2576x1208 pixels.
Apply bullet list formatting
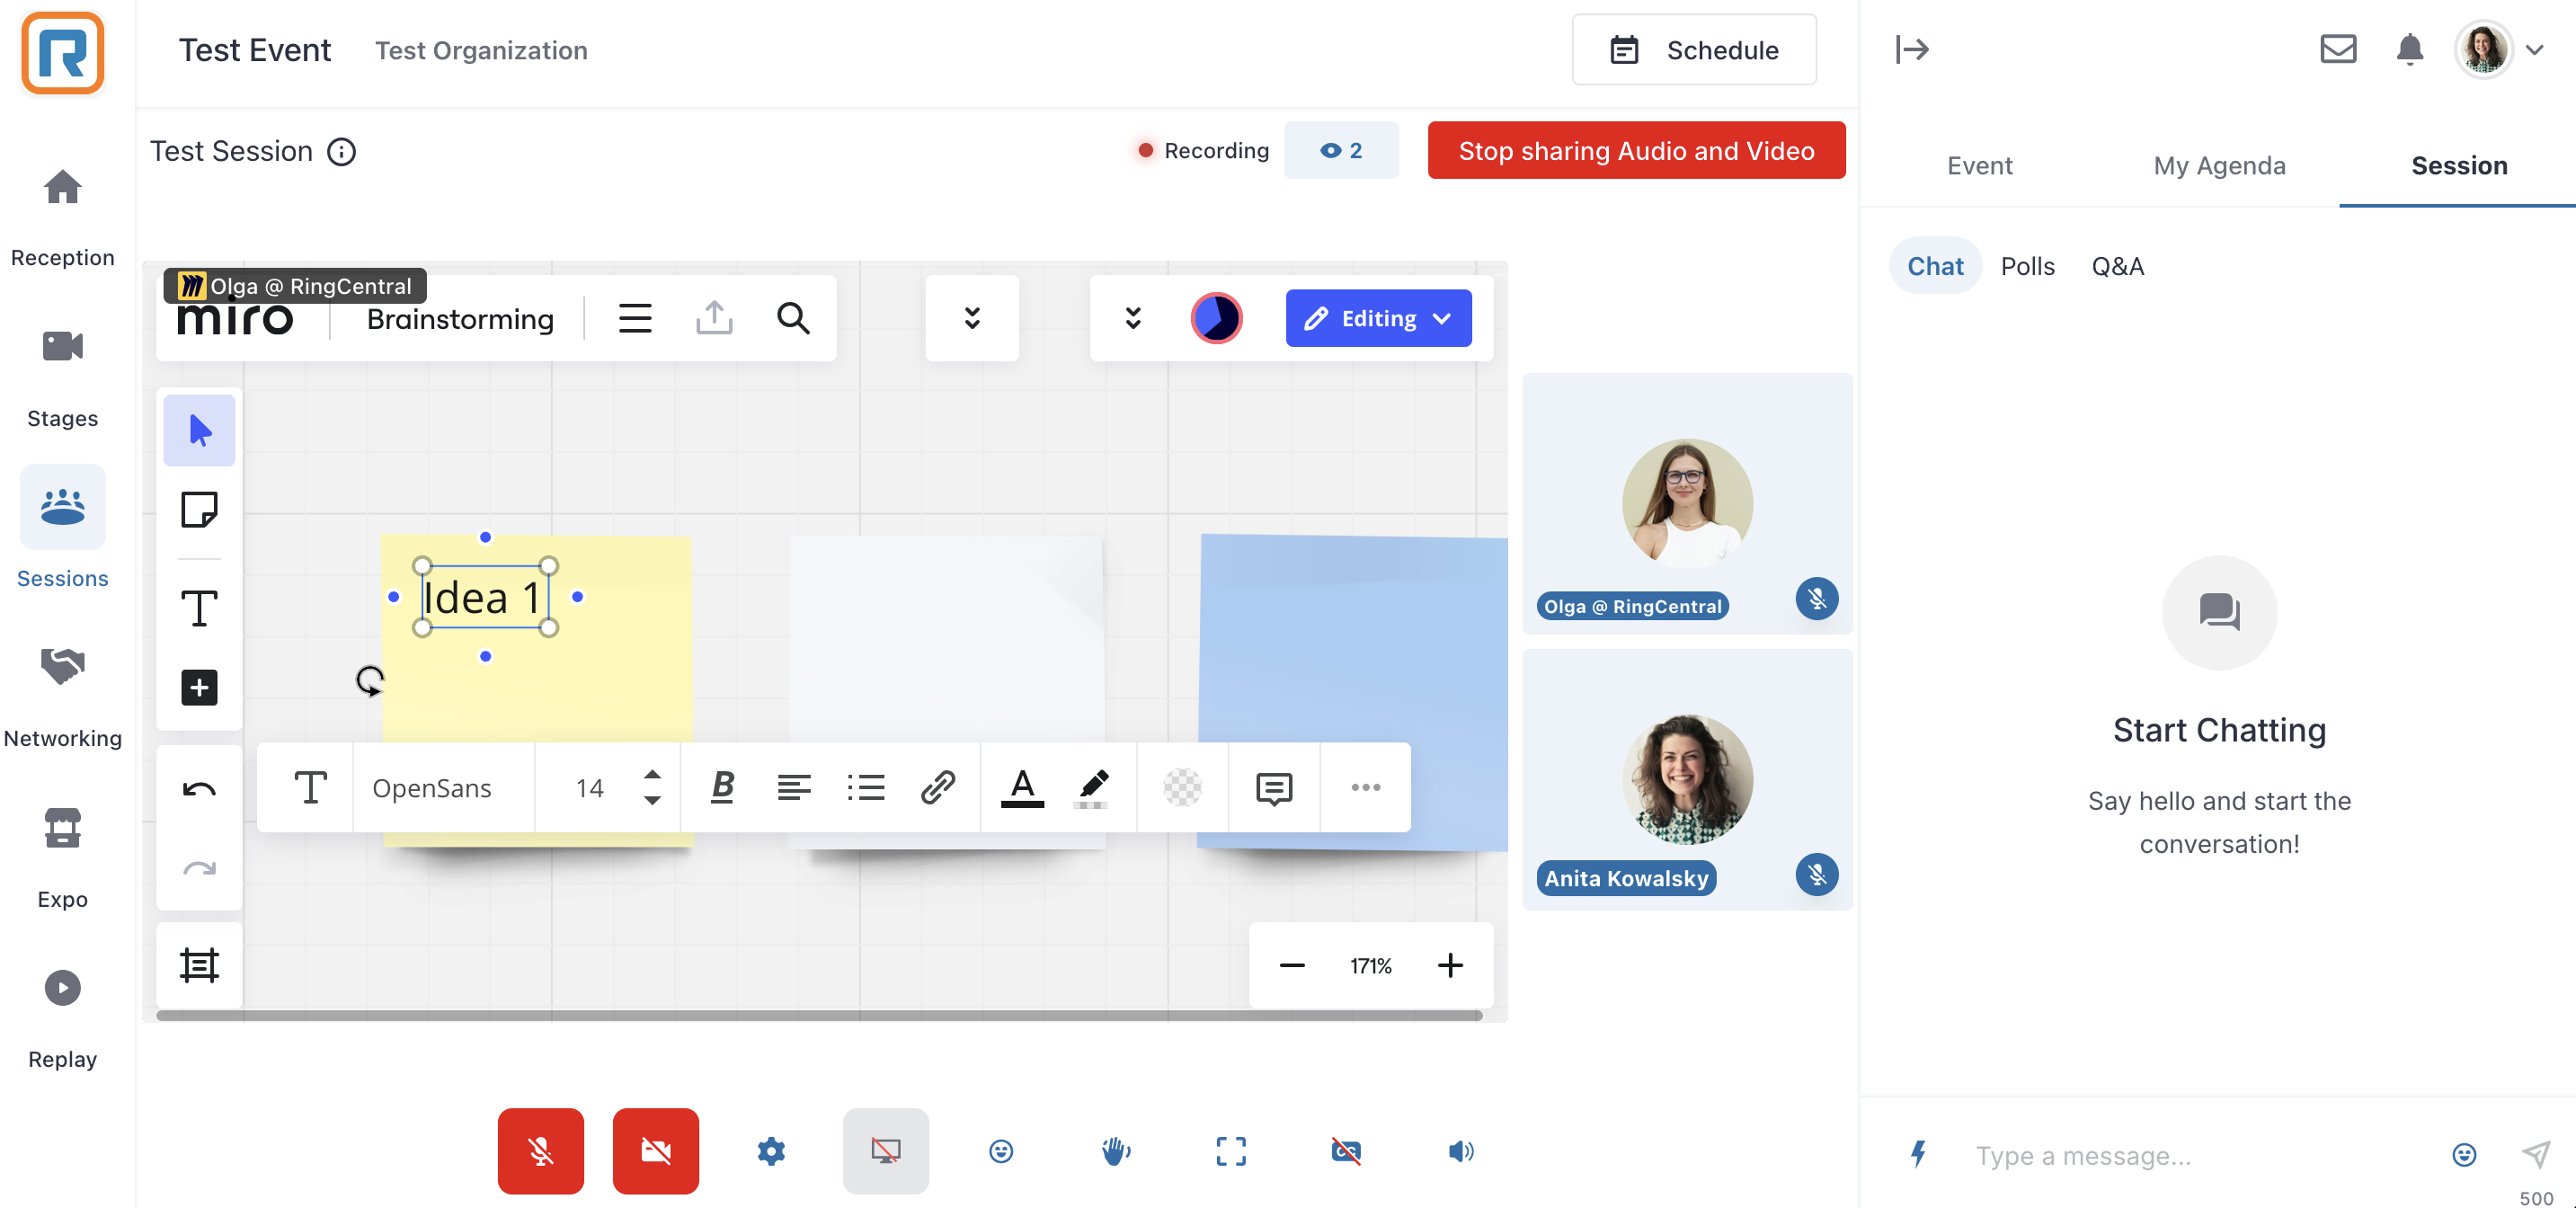pos(865,787)
